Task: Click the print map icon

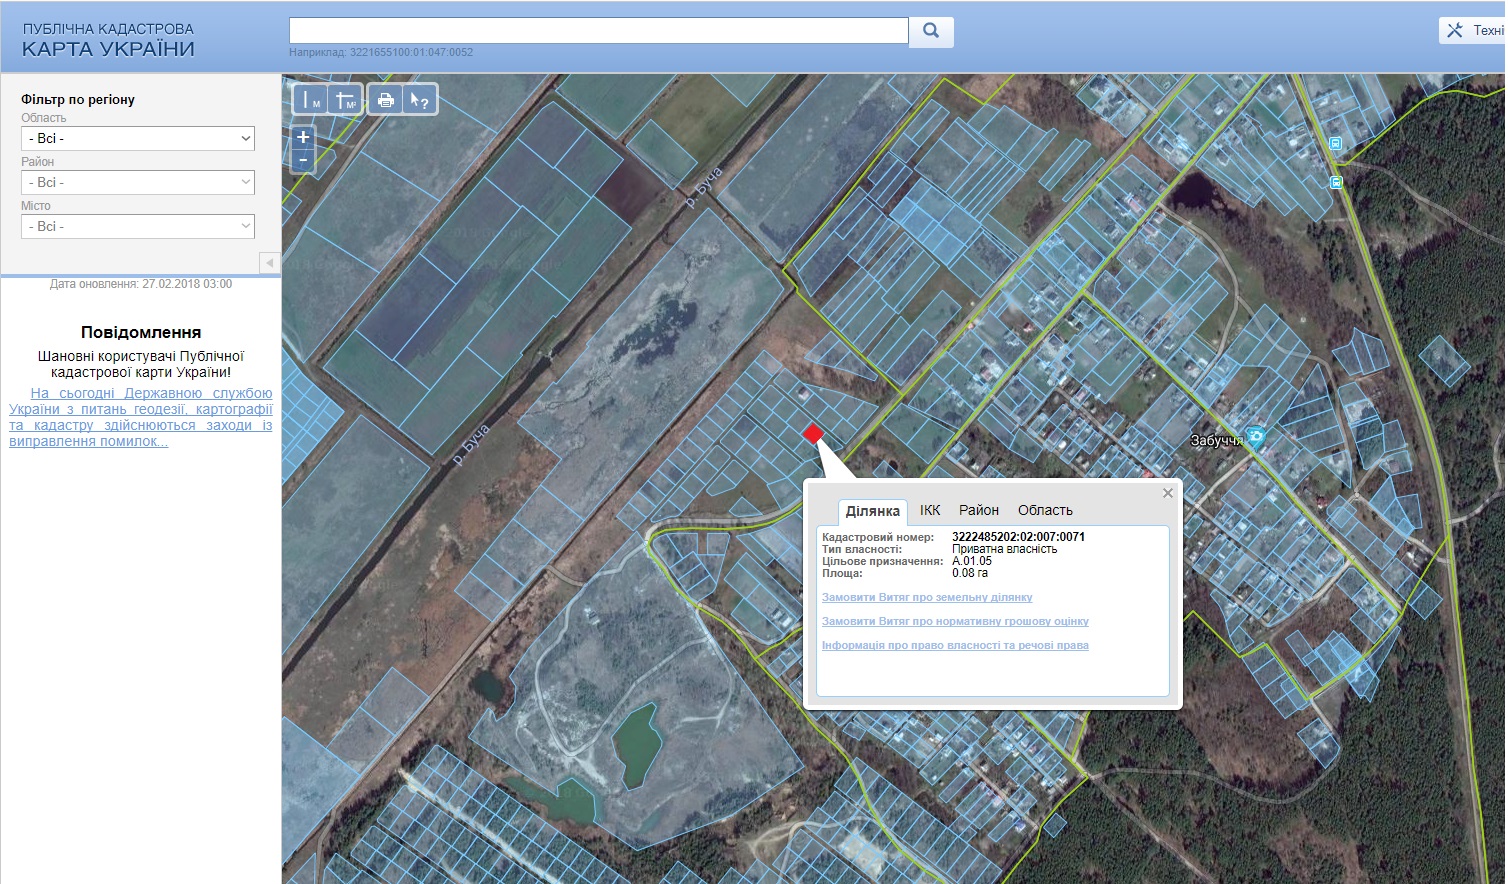Action: point(386,100)
